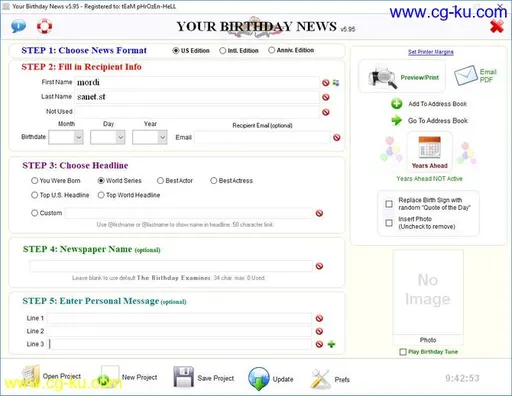The width and height of the screenshot is (512, 396).
Task: Clear the Newspaper Name with its red icon
Action: 319,266
